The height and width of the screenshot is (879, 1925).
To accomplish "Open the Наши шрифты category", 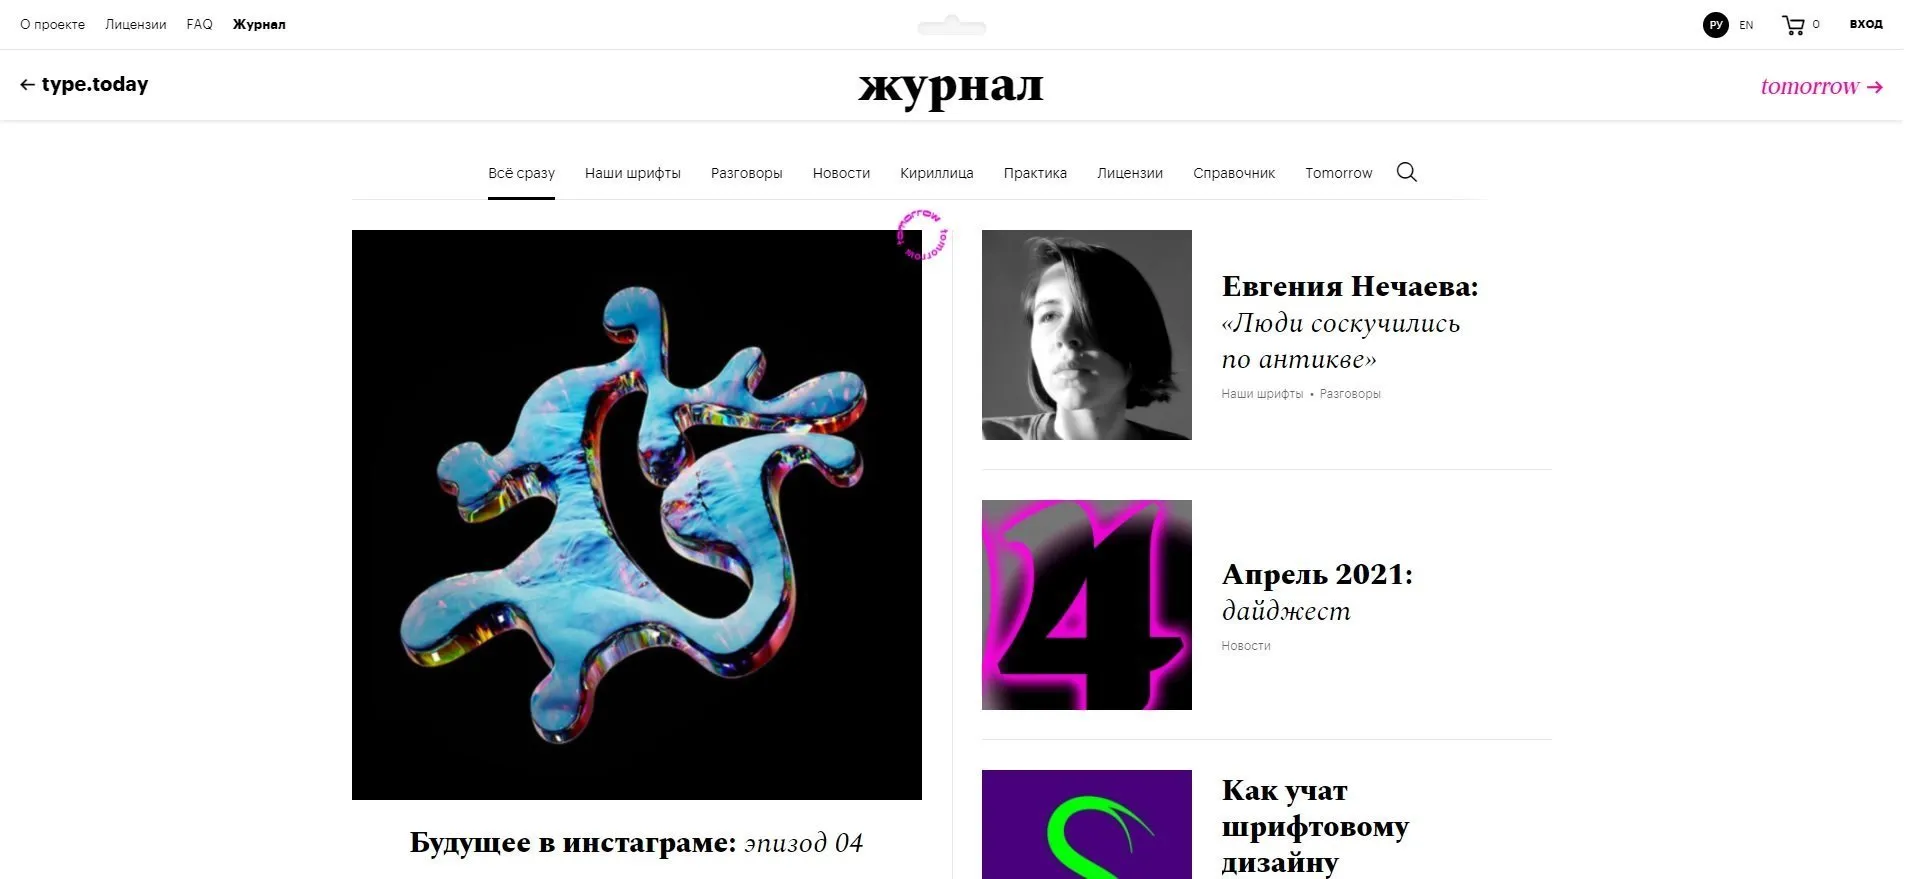I will tap(633, 173).
